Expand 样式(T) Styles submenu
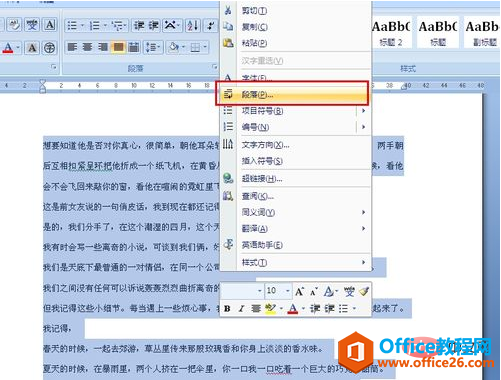The width and height of the screenshot is (501, 380). click(295, 263)
